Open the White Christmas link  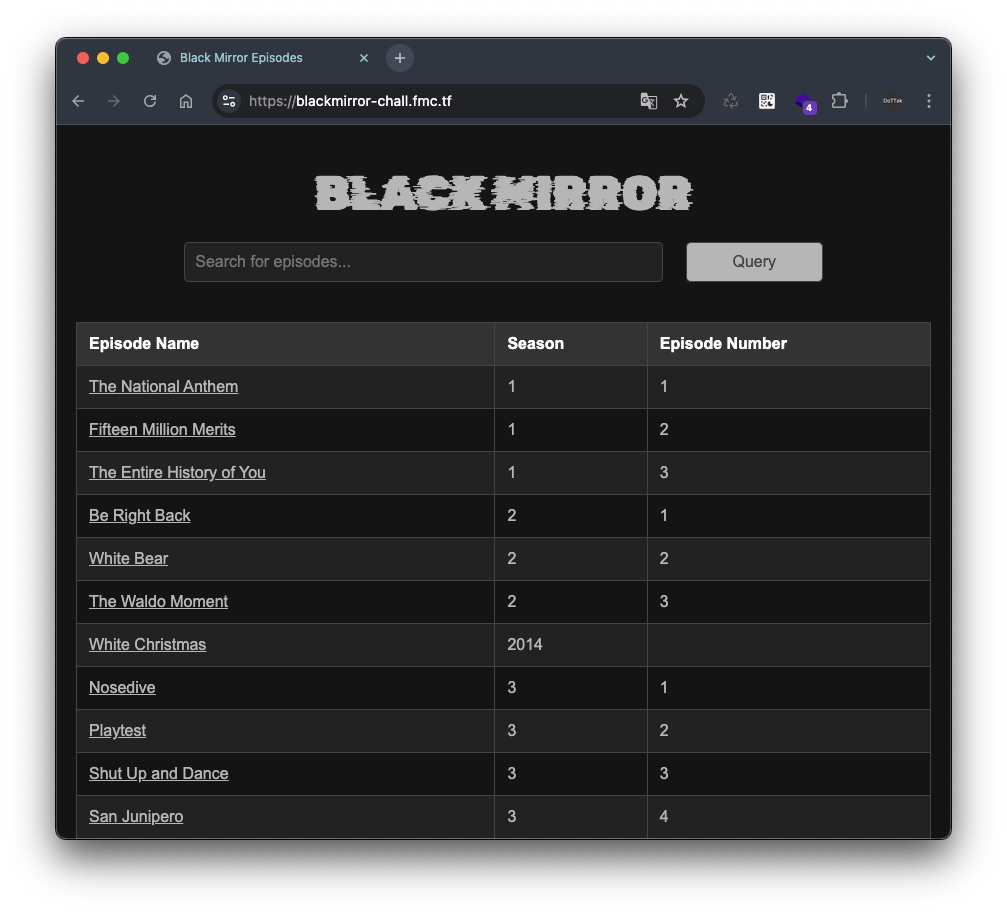click(147, 645)
